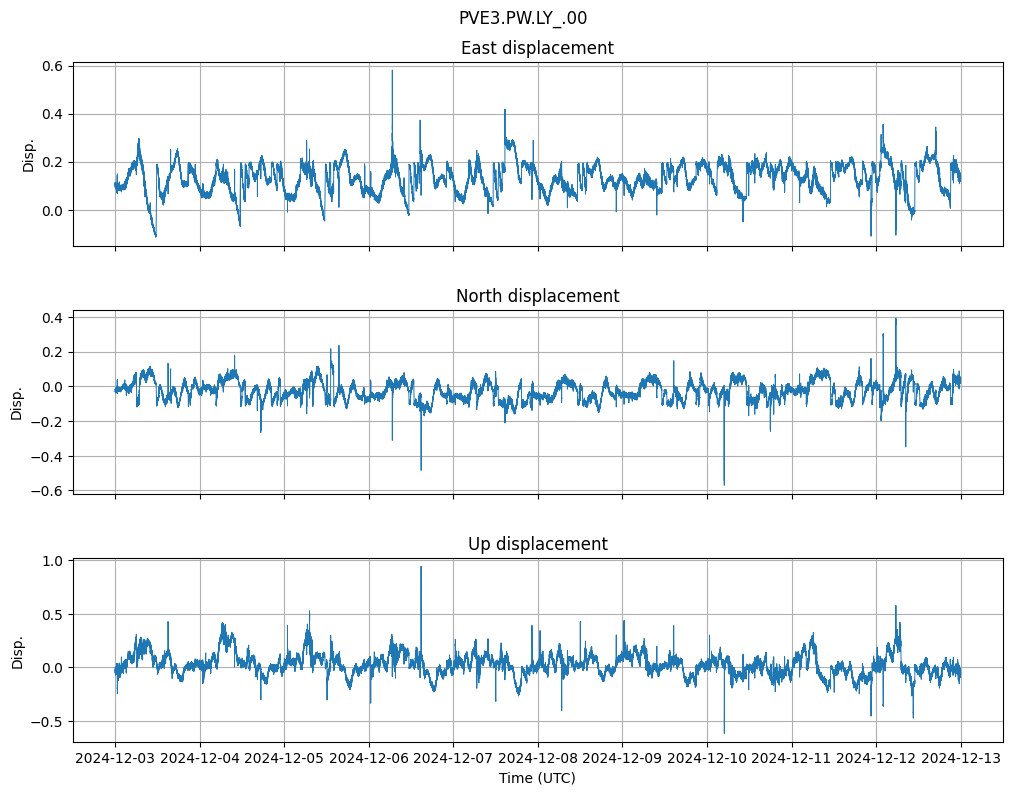This screenshot has height=795, width=1012.
Task: Click the 2024-12-03 date tick label
Action: coord(115,759)
